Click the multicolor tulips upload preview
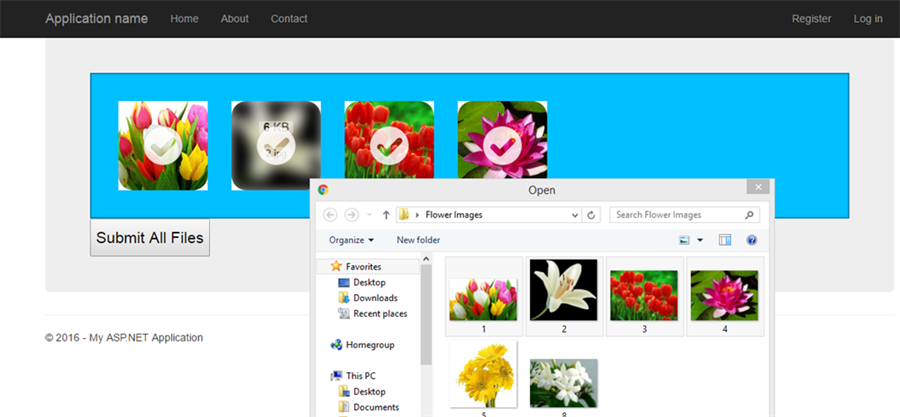This screenshot has width=900, height=417. pyautogui.click(x=163, y=146)
